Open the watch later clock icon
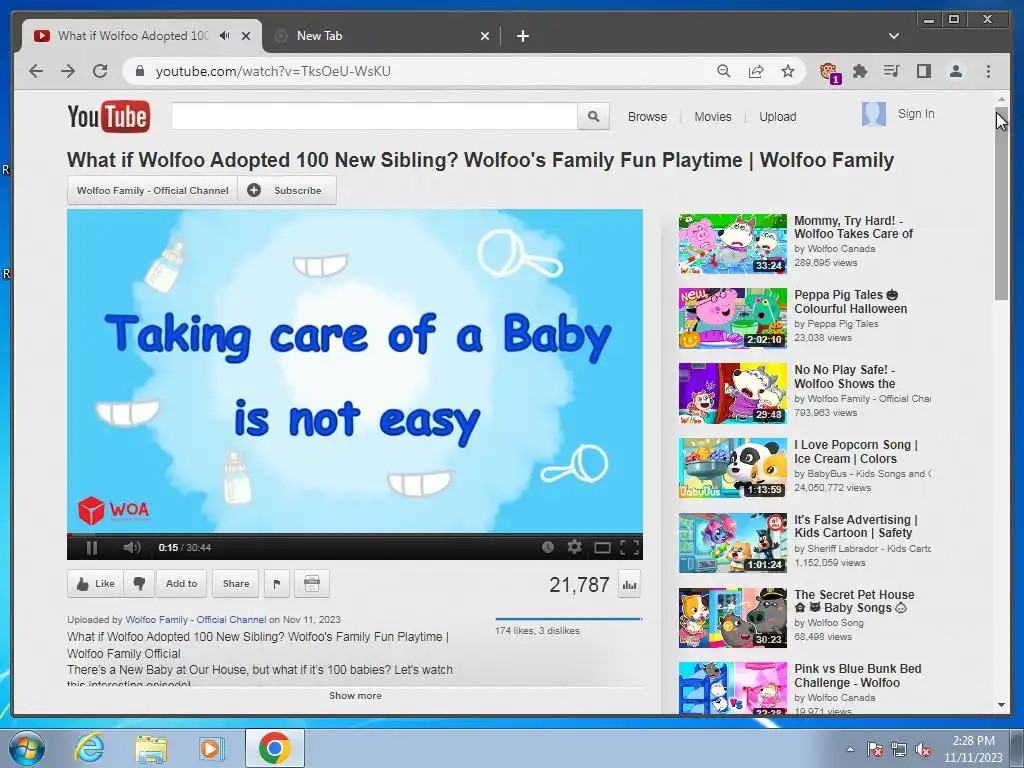 547,547
